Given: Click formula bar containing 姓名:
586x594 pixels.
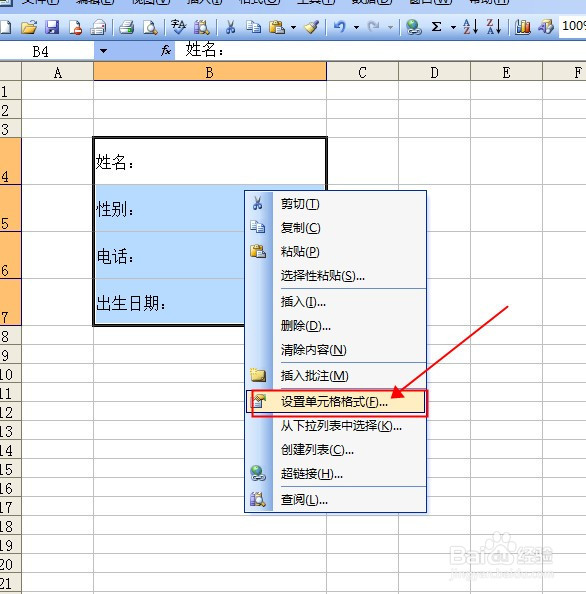Looking at the screenshot, I should click(380, 50).
